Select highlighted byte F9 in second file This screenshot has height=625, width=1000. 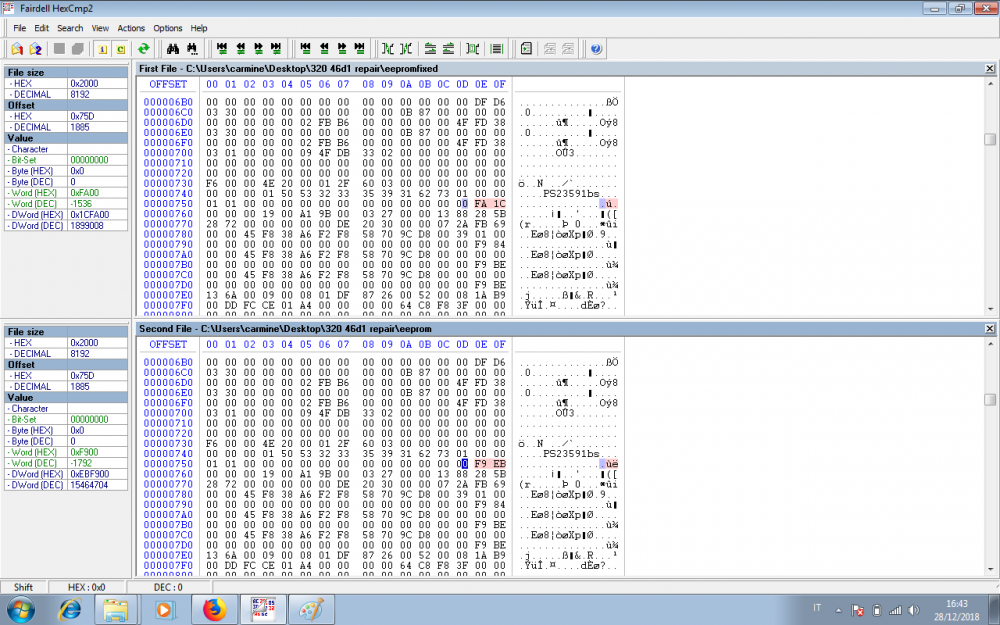(481, 464)
